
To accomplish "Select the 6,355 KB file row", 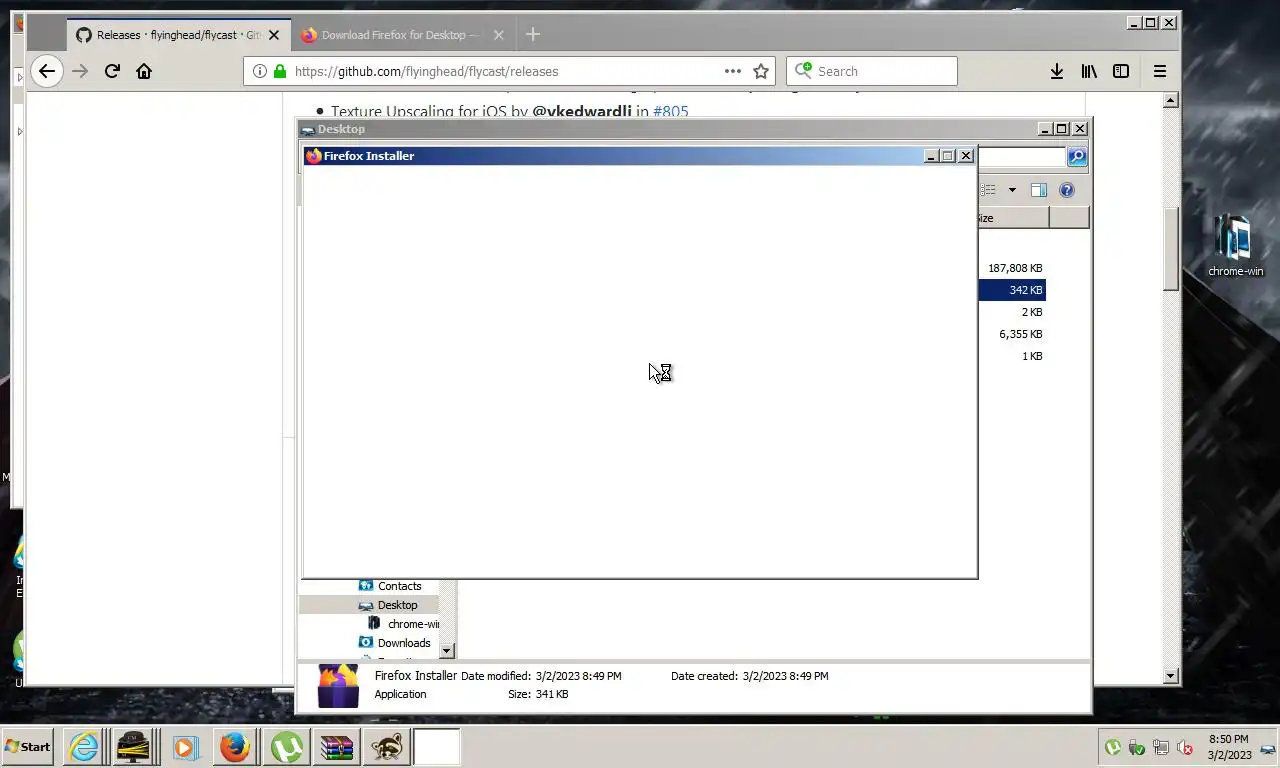I will coord(1012,334).
